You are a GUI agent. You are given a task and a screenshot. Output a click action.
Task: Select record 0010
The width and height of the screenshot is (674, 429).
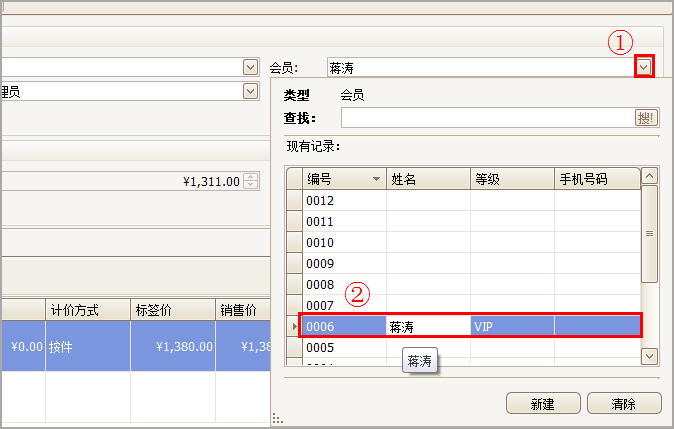[x=472, y=242]
